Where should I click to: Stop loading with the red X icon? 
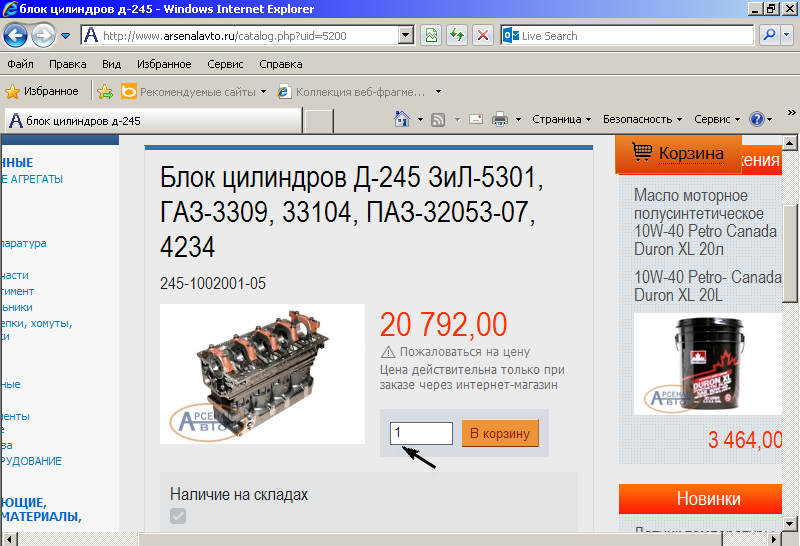(x=482, y=36)
